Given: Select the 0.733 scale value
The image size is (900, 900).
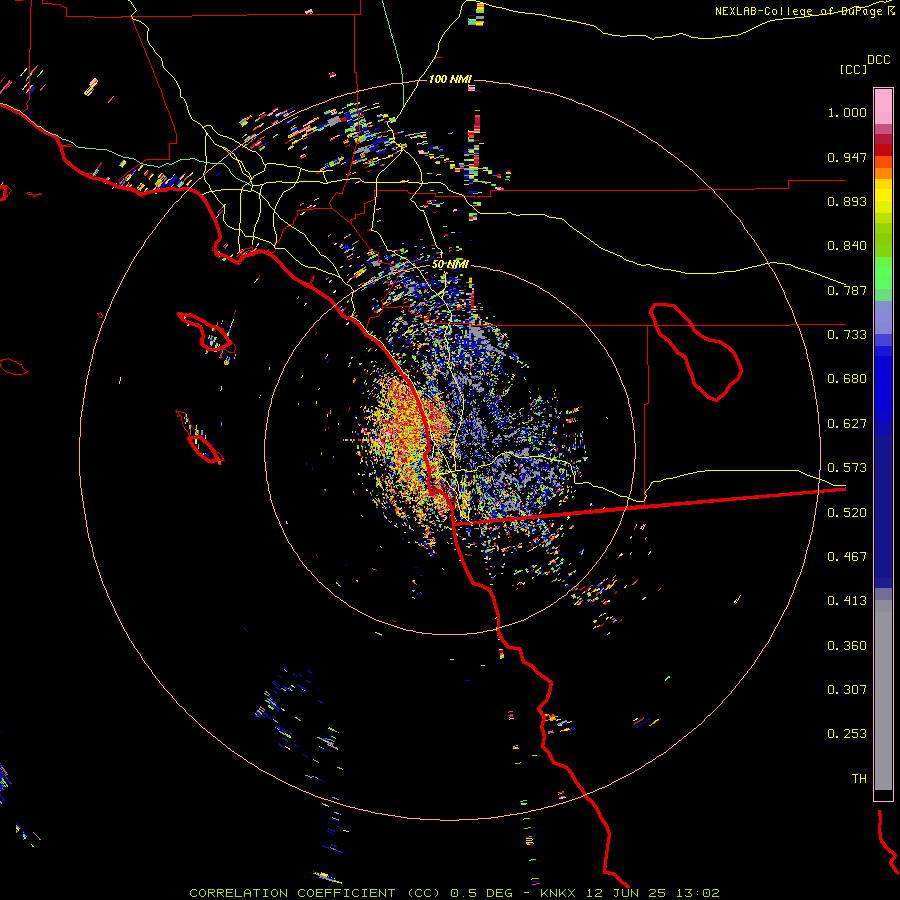Looking at the screenshot, I should (847, 335).
